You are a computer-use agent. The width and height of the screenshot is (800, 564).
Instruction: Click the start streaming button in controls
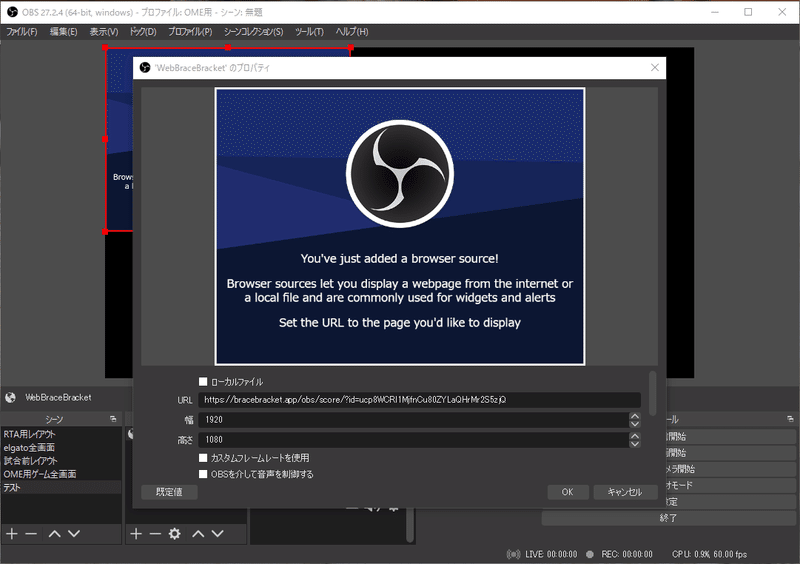point(730,437)
